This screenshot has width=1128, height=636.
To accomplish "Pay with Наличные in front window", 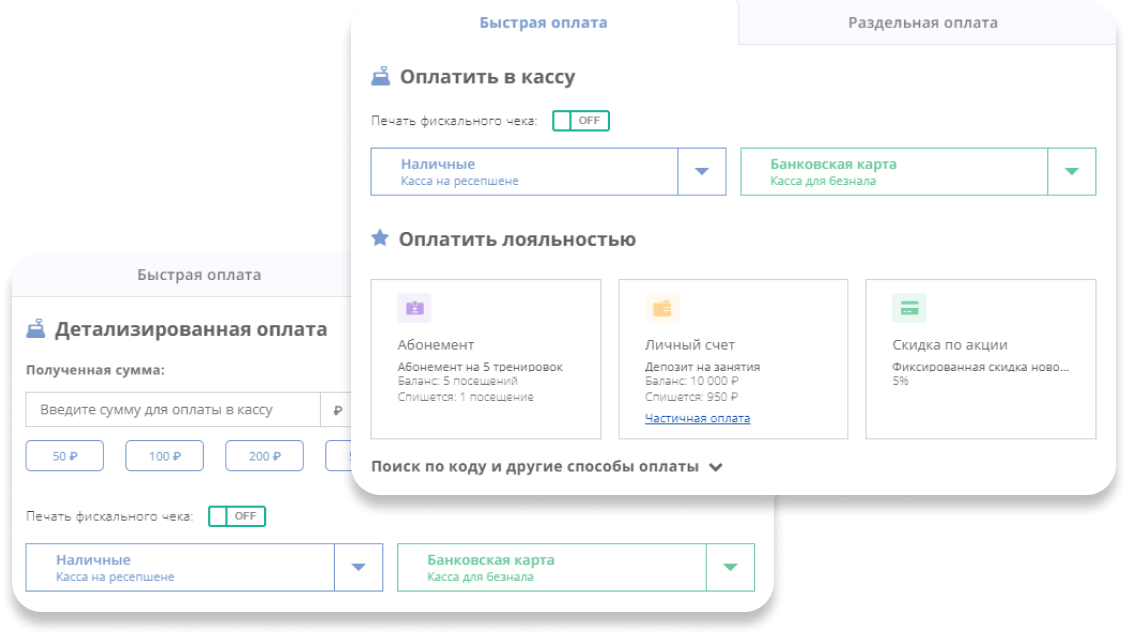I will point(524,171).
